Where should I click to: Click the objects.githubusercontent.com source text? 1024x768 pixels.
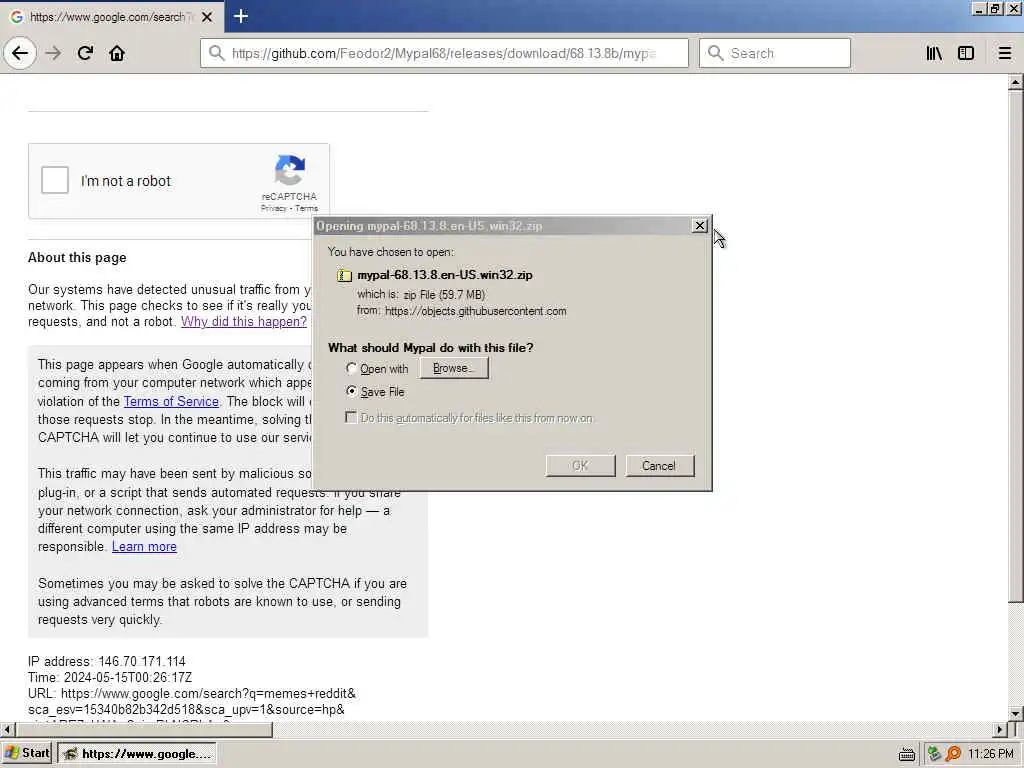[475, 311]
